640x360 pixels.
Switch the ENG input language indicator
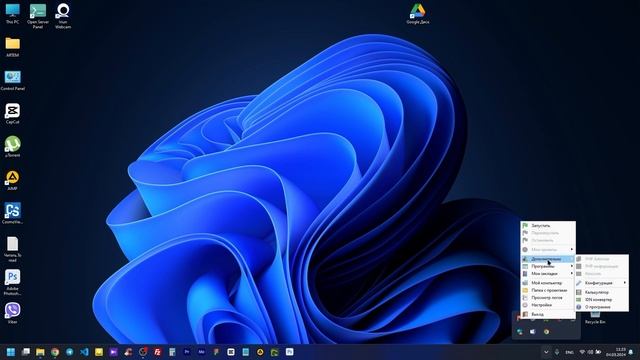pos(570,352)
